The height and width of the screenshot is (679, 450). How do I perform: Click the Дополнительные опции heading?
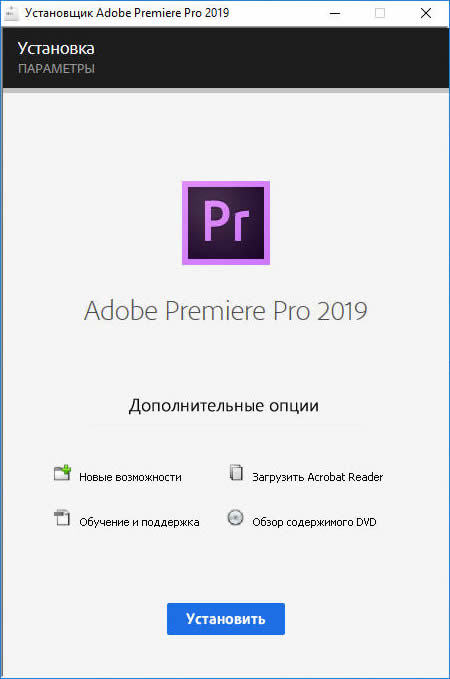223,406
